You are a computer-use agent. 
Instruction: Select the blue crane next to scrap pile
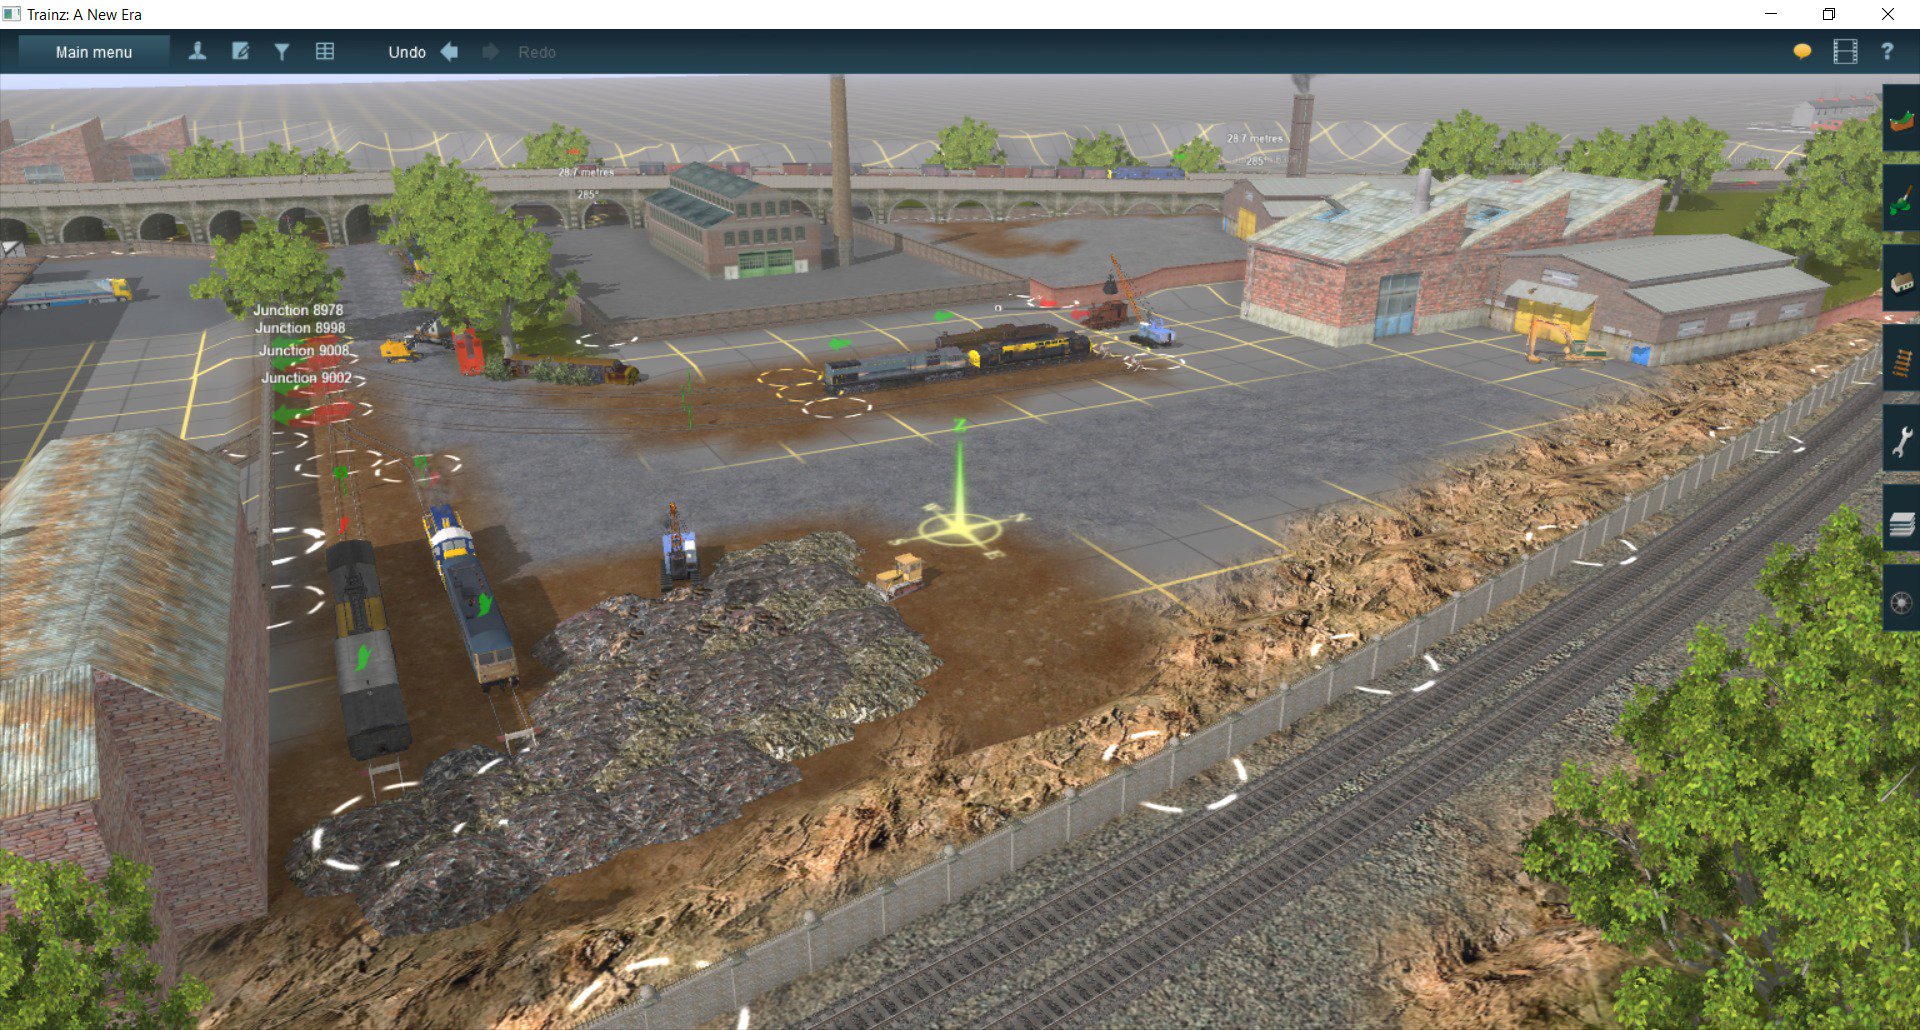(679, 546)
